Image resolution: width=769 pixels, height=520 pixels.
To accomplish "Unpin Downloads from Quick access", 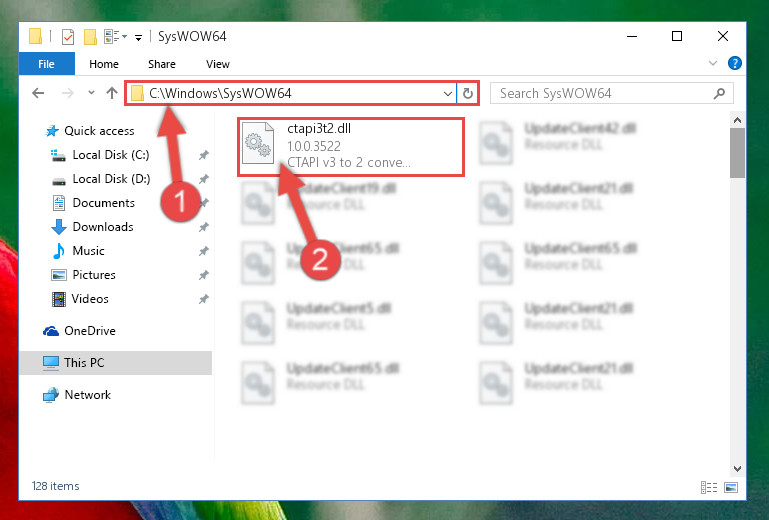I will (x=203, y=227).
